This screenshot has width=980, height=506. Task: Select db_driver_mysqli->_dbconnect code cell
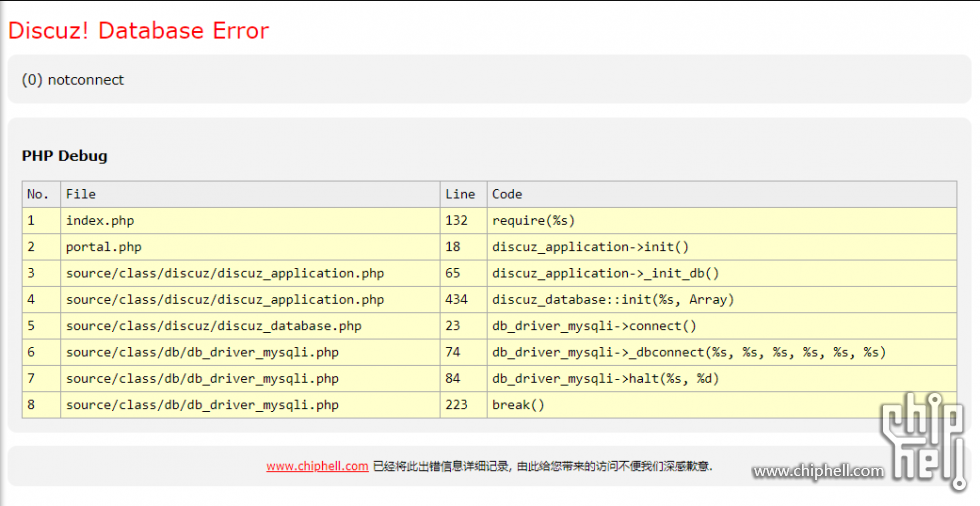(722, 352)
